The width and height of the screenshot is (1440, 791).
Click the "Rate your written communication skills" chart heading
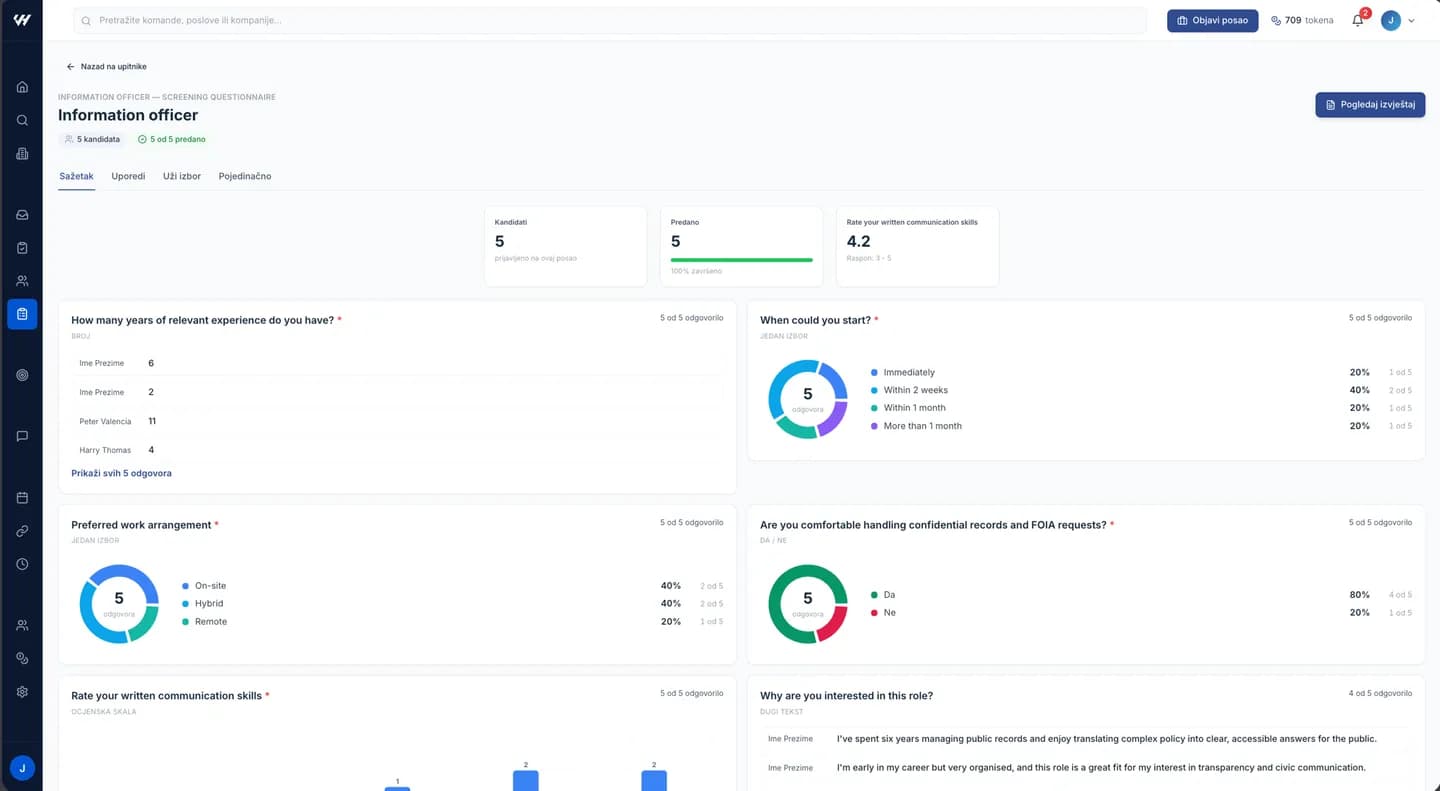[x=166, y=696]
